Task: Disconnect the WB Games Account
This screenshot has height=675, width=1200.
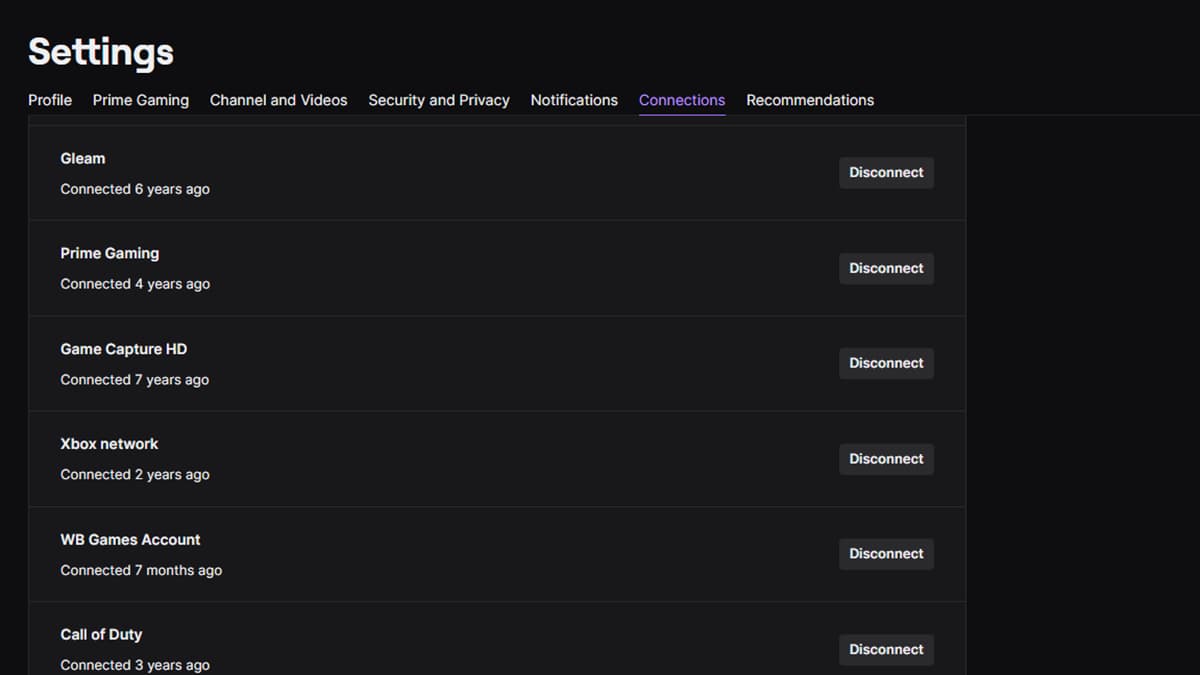Action: (x=886, y=554)
